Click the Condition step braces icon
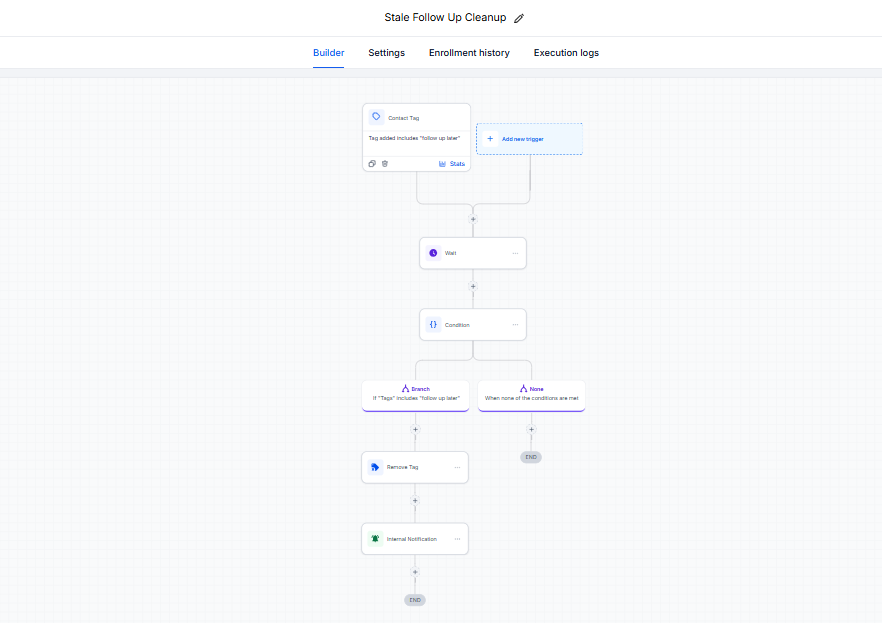This screenshot has width=882, height=623. coord(433,324)
